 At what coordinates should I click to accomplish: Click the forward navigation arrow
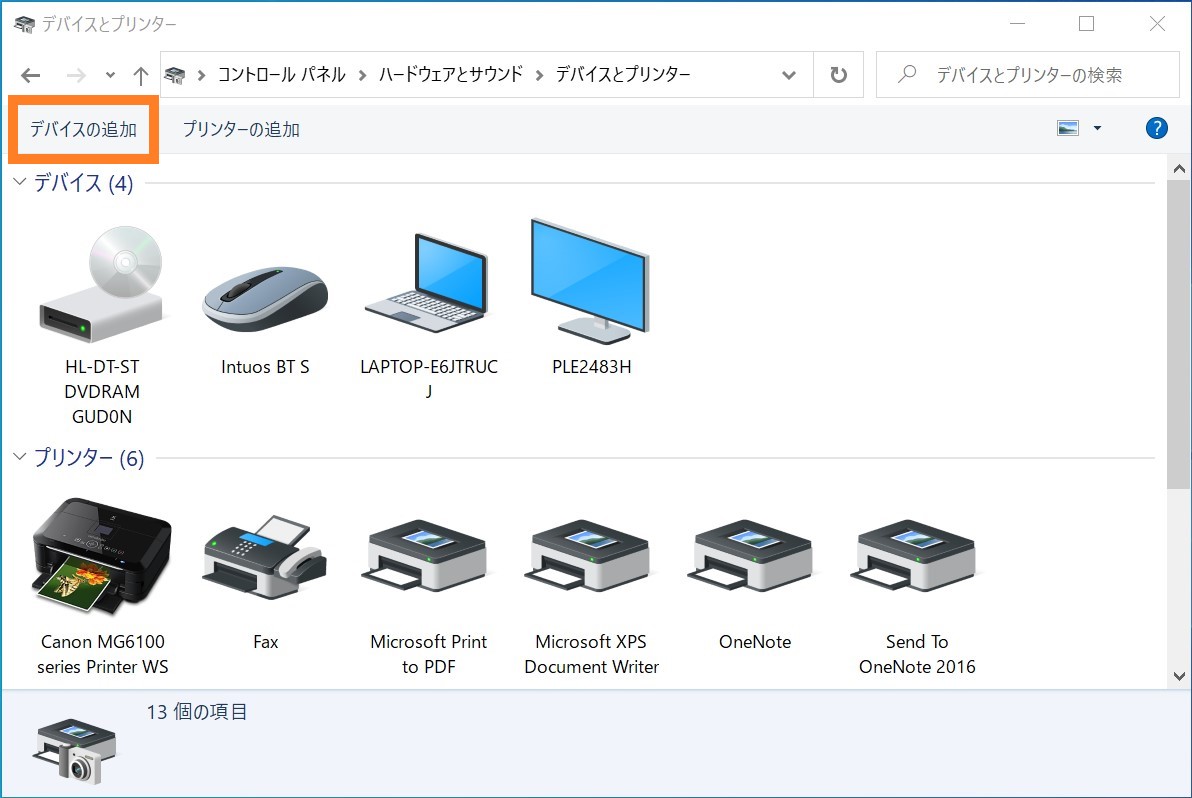[x=76, y=75]
